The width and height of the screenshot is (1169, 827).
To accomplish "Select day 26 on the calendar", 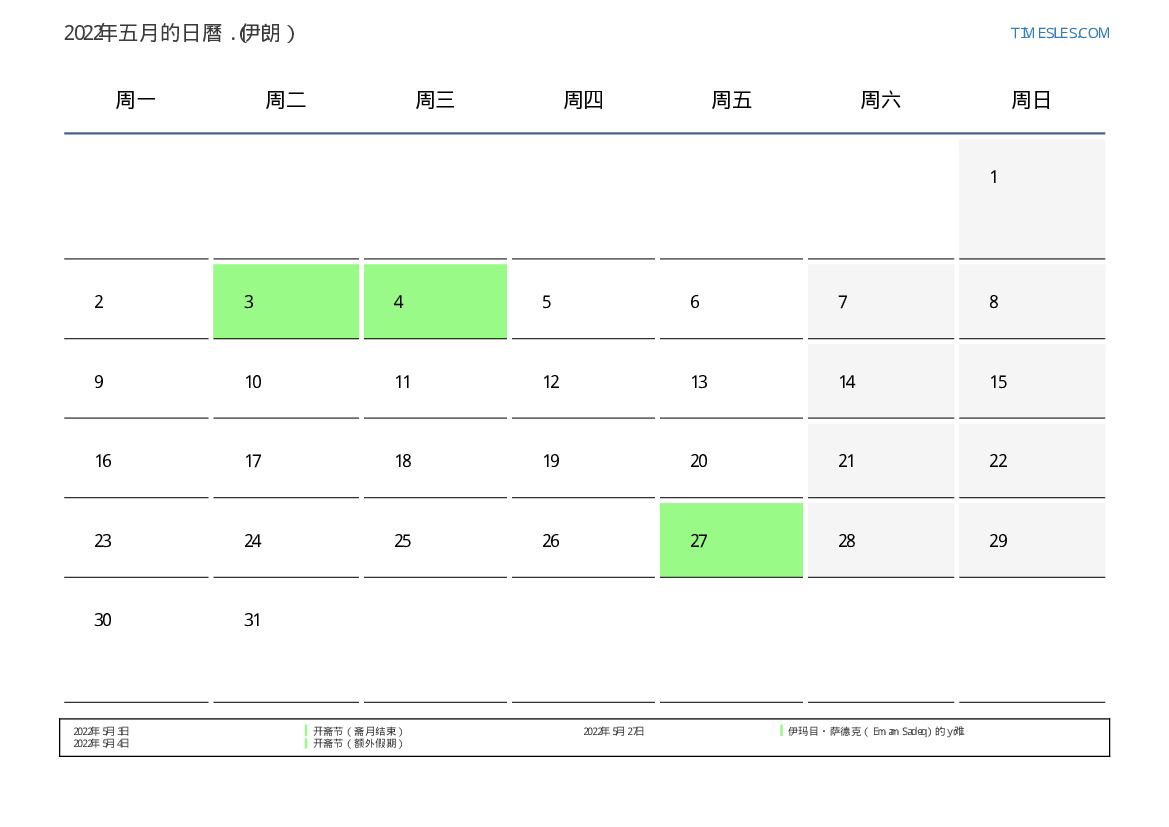I will pos(583,540).
